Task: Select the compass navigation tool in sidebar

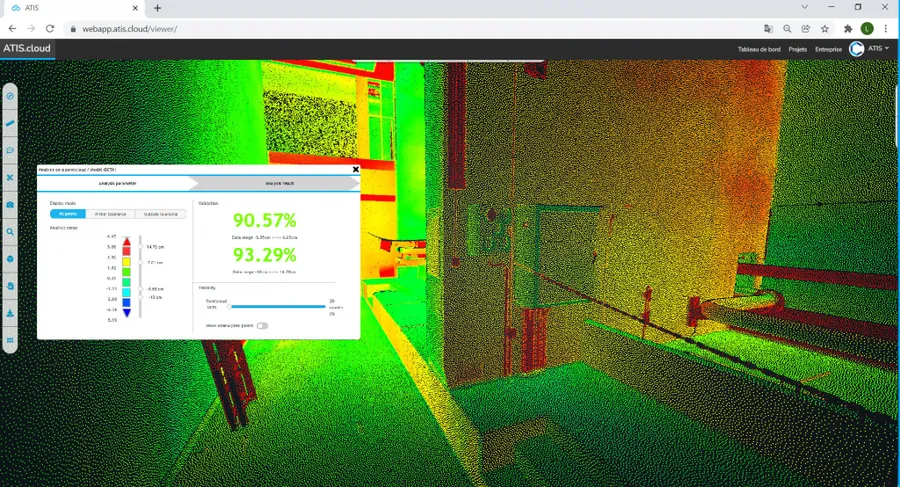Action: point(10,96)
